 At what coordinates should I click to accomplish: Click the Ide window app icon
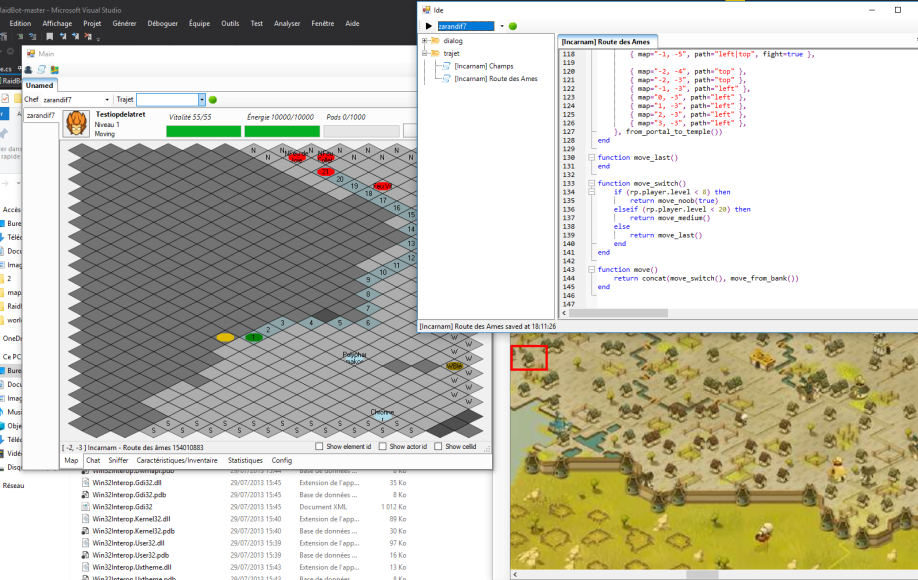pos(426,10)
